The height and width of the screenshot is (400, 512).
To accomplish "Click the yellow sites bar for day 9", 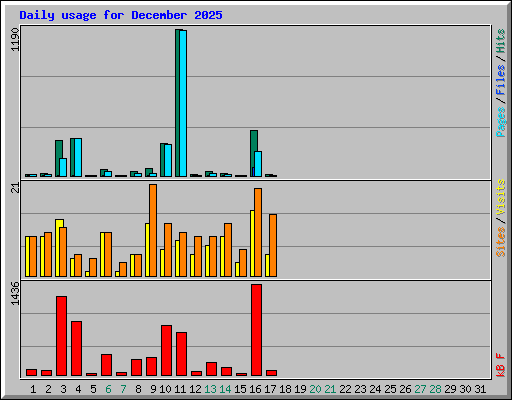I will click(147, 250).
